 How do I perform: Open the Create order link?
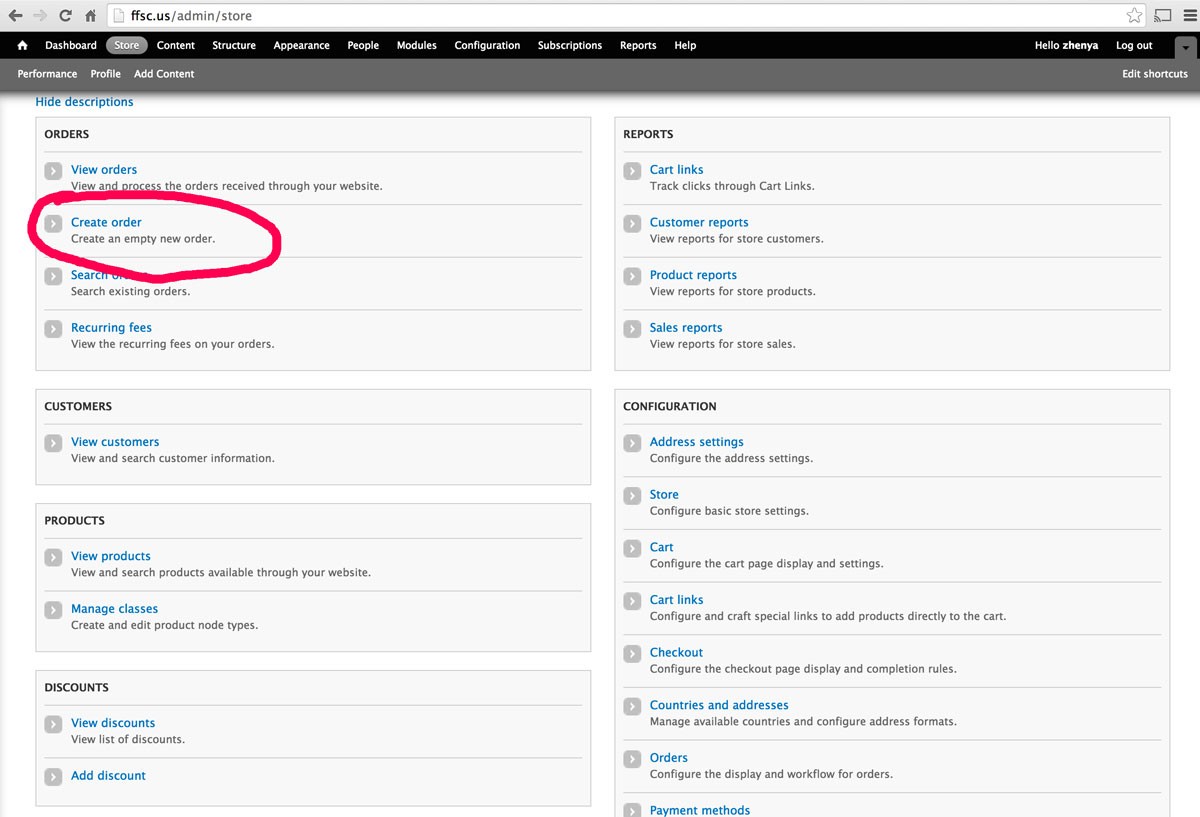(x=106, y=222)
